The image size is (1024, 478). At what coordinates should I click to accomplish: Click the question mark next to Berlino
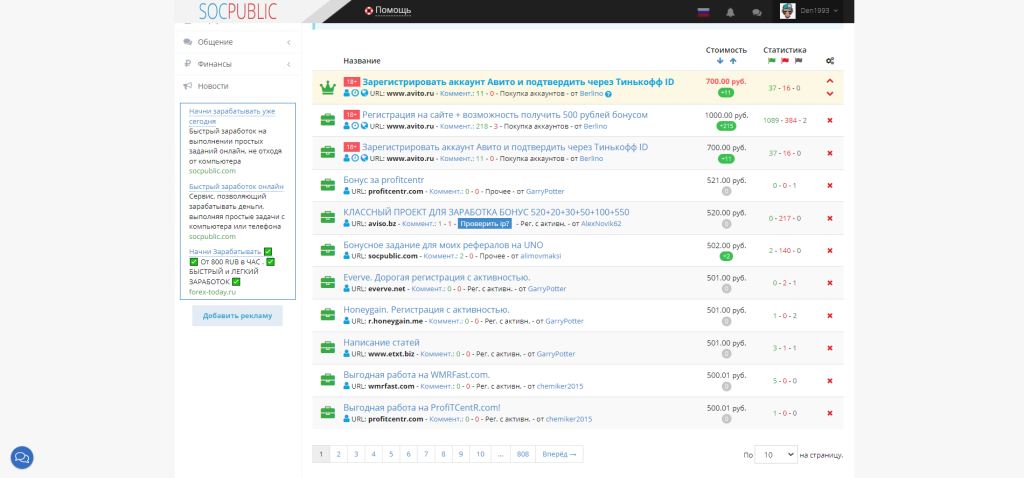click(x=608, y=94)
